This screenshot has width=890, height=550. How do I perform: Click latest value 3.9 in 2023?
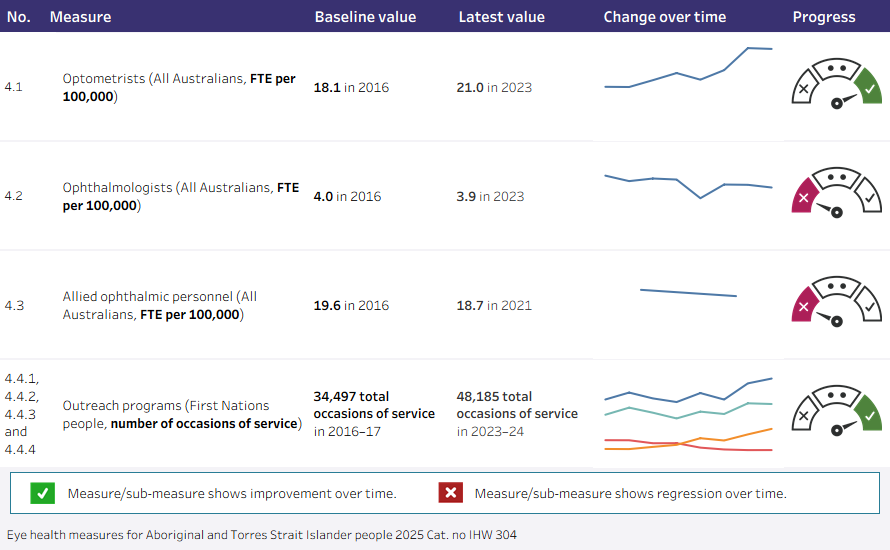coord(490,196)
